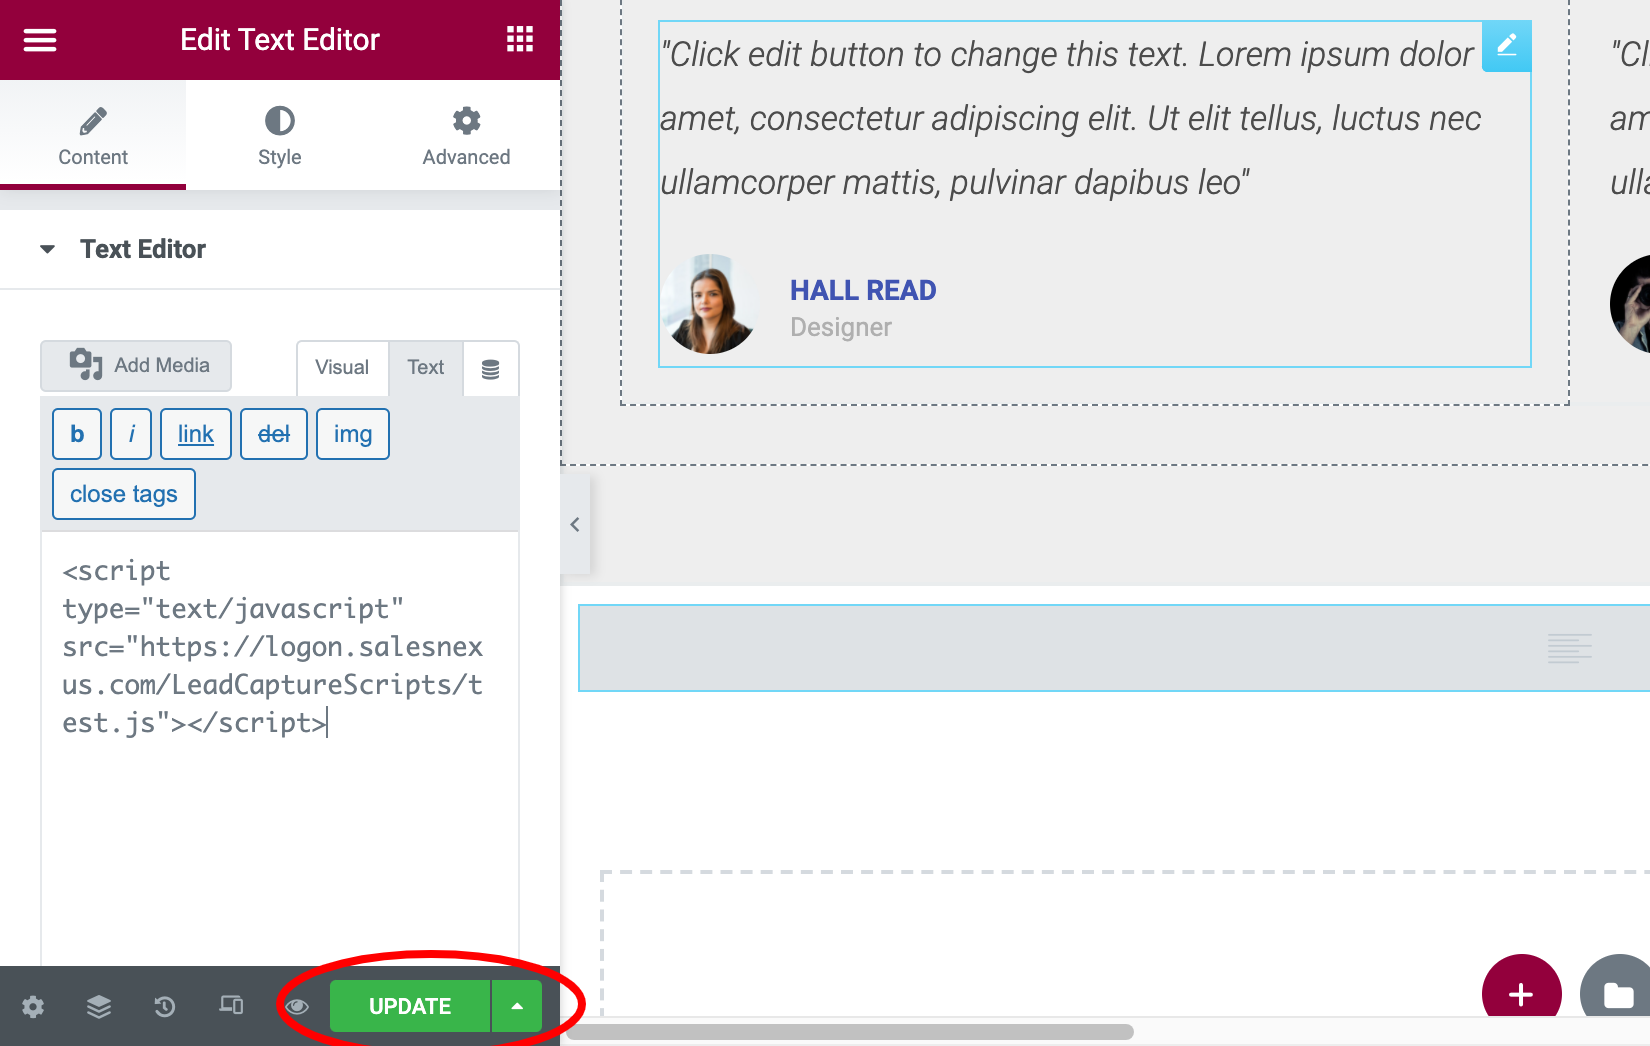Viewport: 1650px width, 1046px height.
Task: Click the horizontal scrollbar in preview
Action: pos(850,1031)
